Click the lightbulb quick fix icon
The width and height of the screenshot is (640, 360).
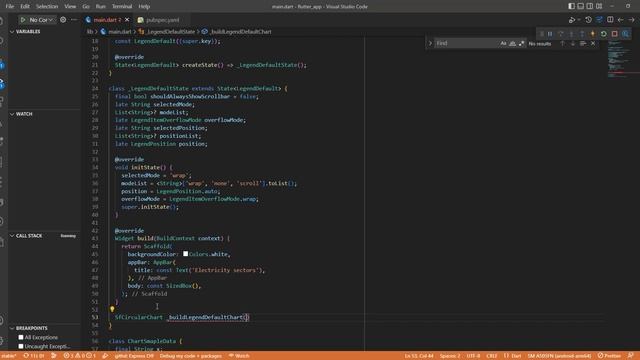pos(112,309)
